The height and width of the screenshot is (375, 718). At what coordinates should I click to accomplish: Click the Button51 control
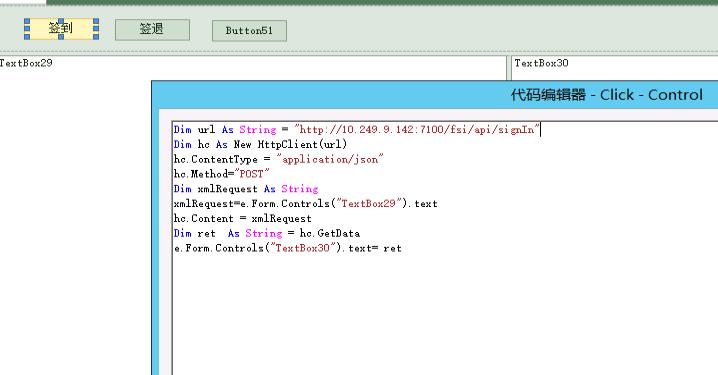click(x=249, y=31)
